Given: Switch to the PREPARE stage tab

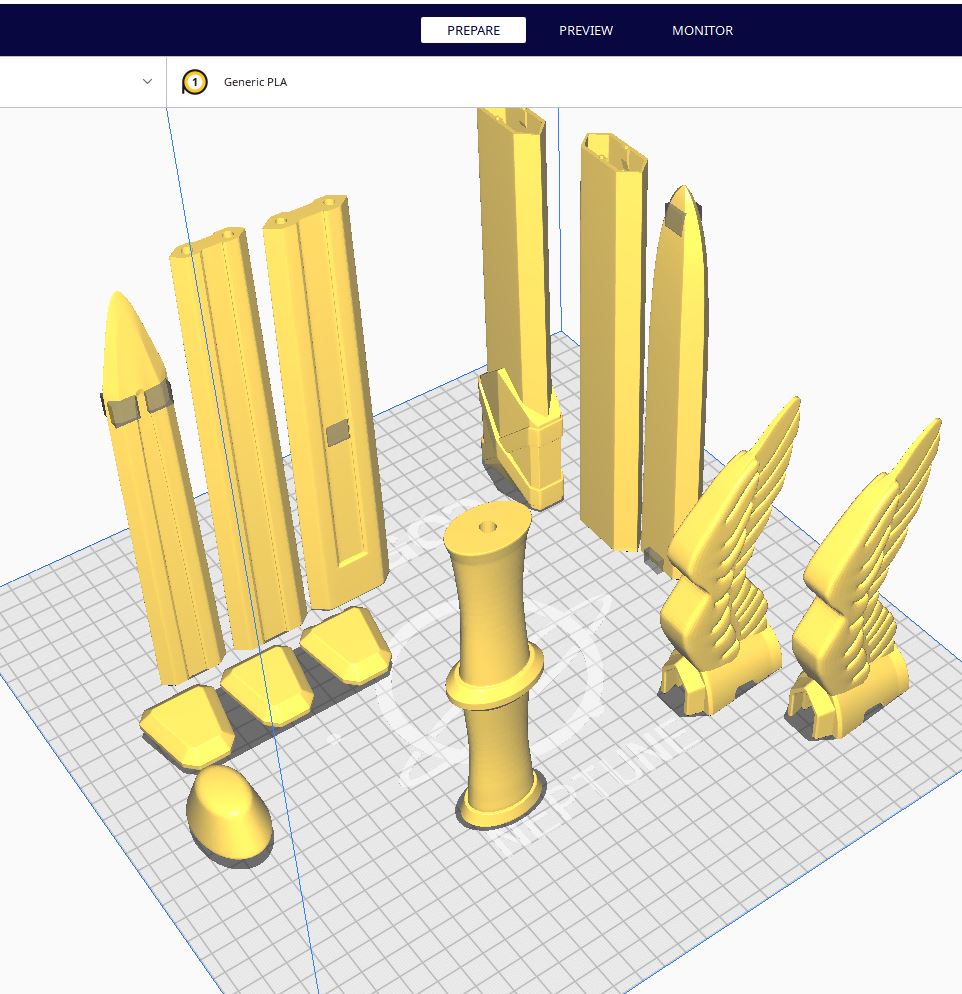Looking at the screenshot, I should tap(473, 30).
